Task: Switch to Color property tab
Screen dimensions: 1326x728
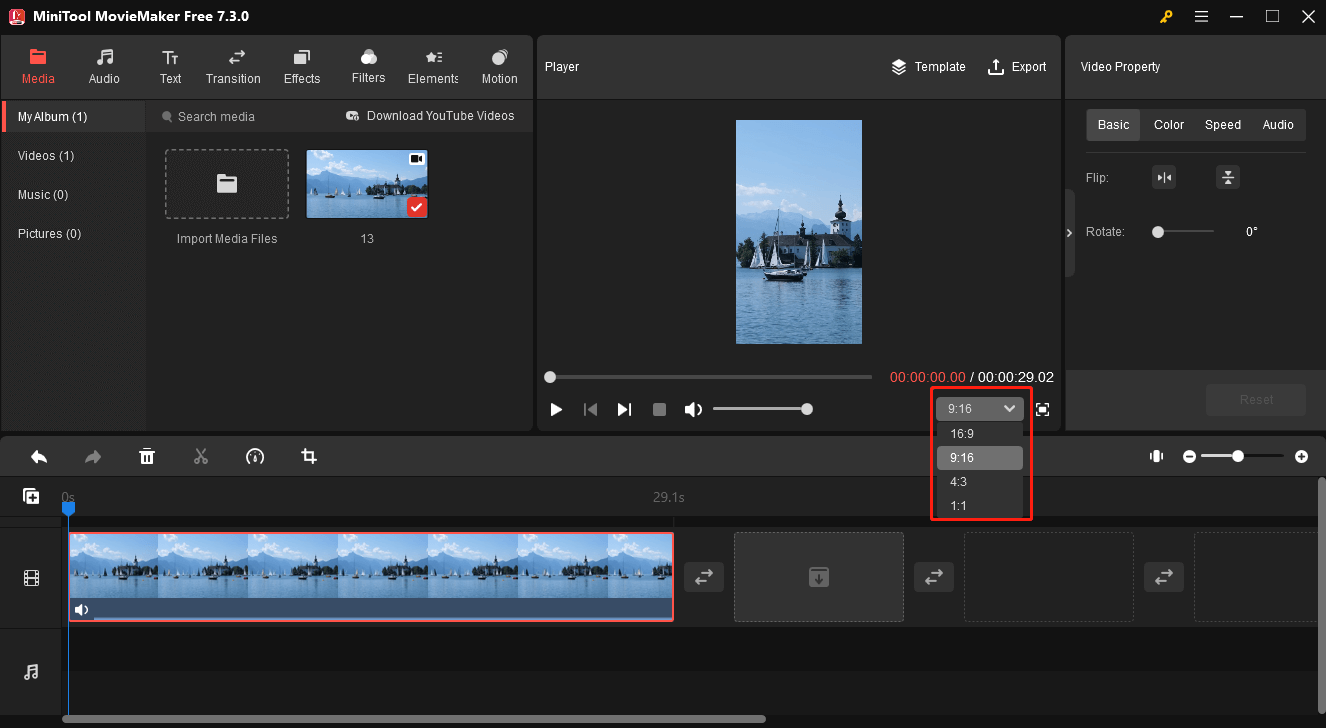Action: (1168, 125)
